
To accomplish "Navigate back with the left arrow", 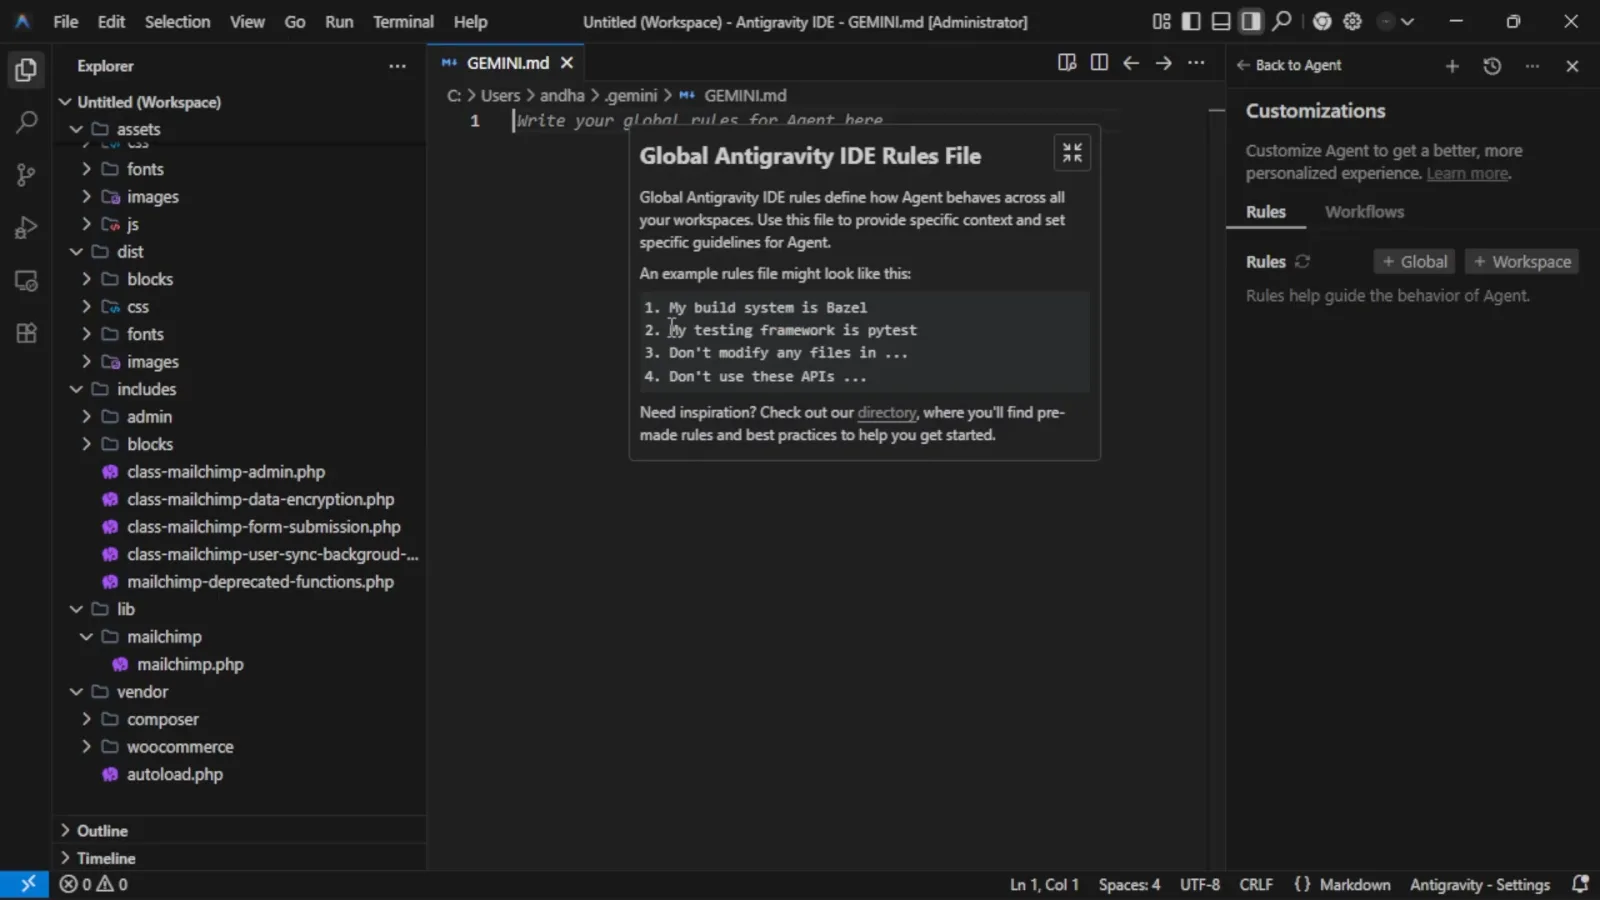I will [x=1131, y=63].
